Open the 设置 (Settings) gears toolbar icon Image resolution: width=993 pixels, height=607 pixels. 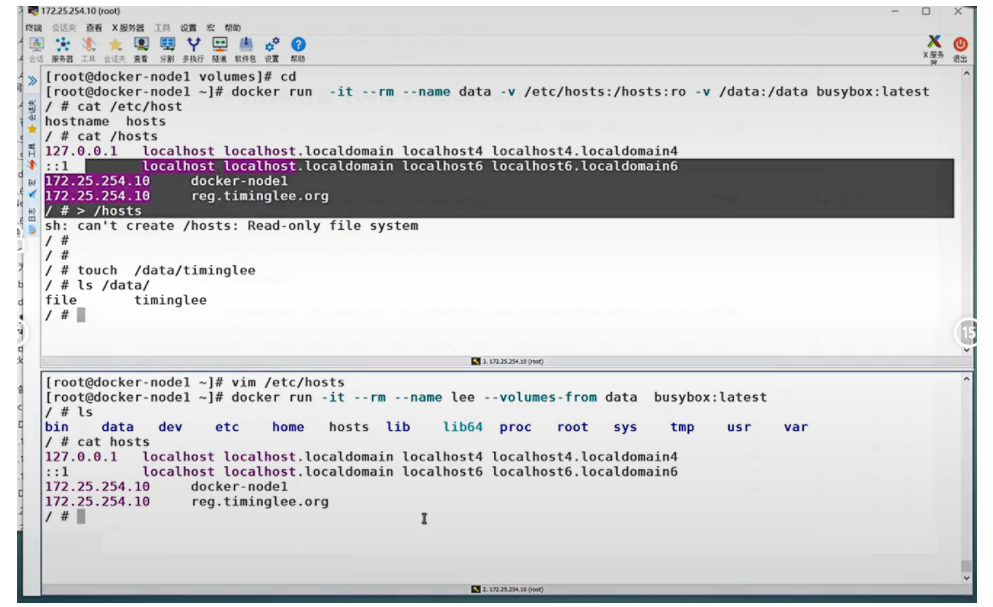pyautogui.click(x=272, y=49)
